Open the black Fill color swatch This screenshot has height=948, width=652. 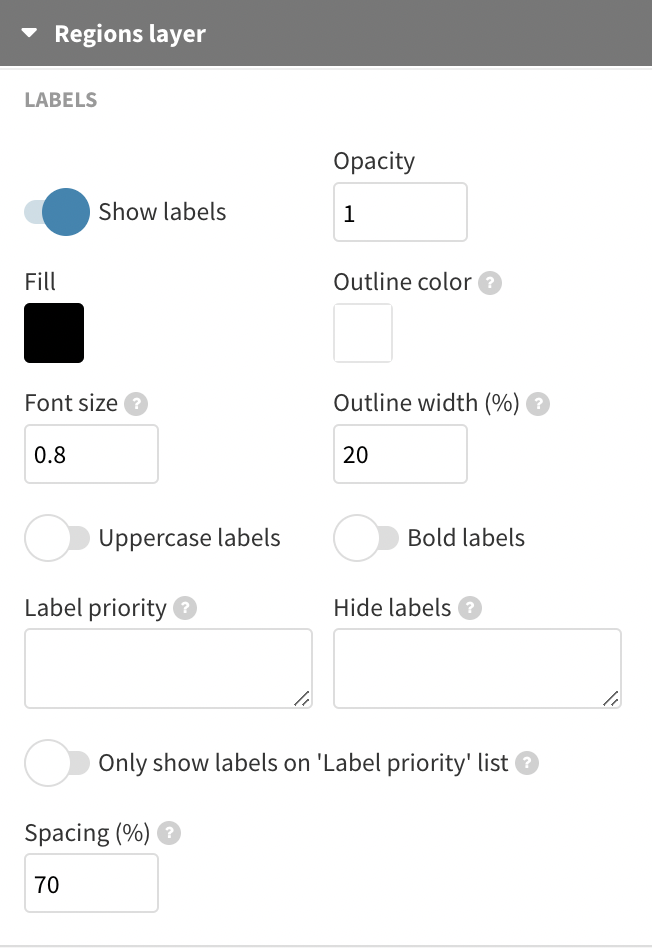point(54,333)
